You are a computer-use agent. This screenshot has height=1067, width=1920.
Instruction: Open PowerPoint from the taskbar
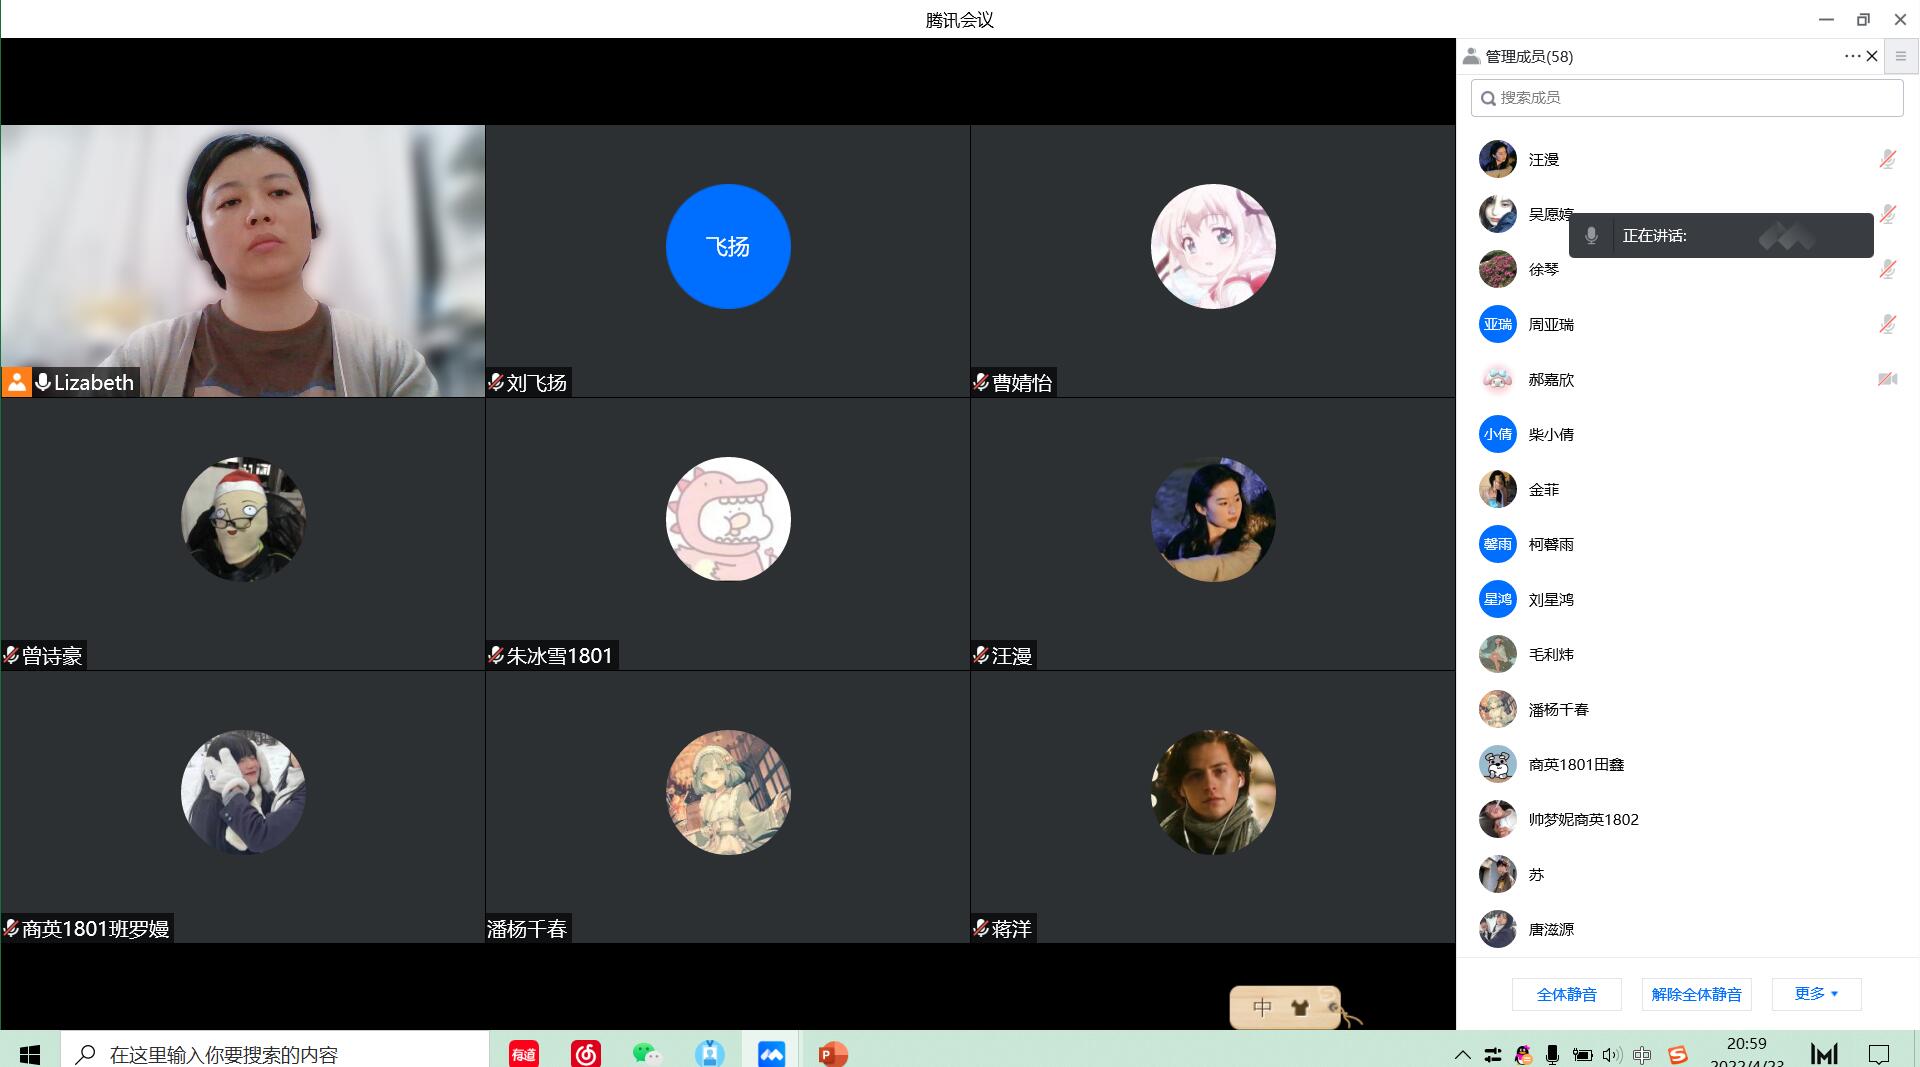[832, 1053]
